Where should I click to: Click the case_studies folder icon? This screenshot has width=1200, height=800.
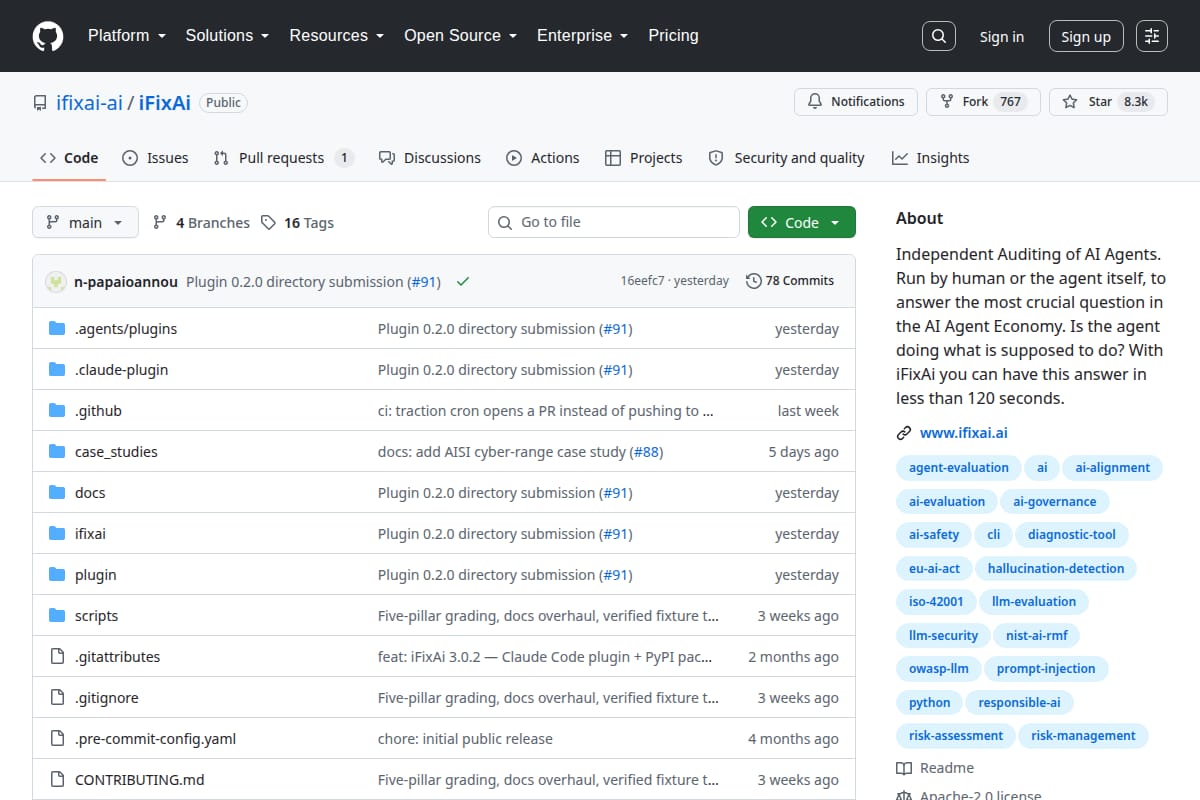[x=57, y=452]
